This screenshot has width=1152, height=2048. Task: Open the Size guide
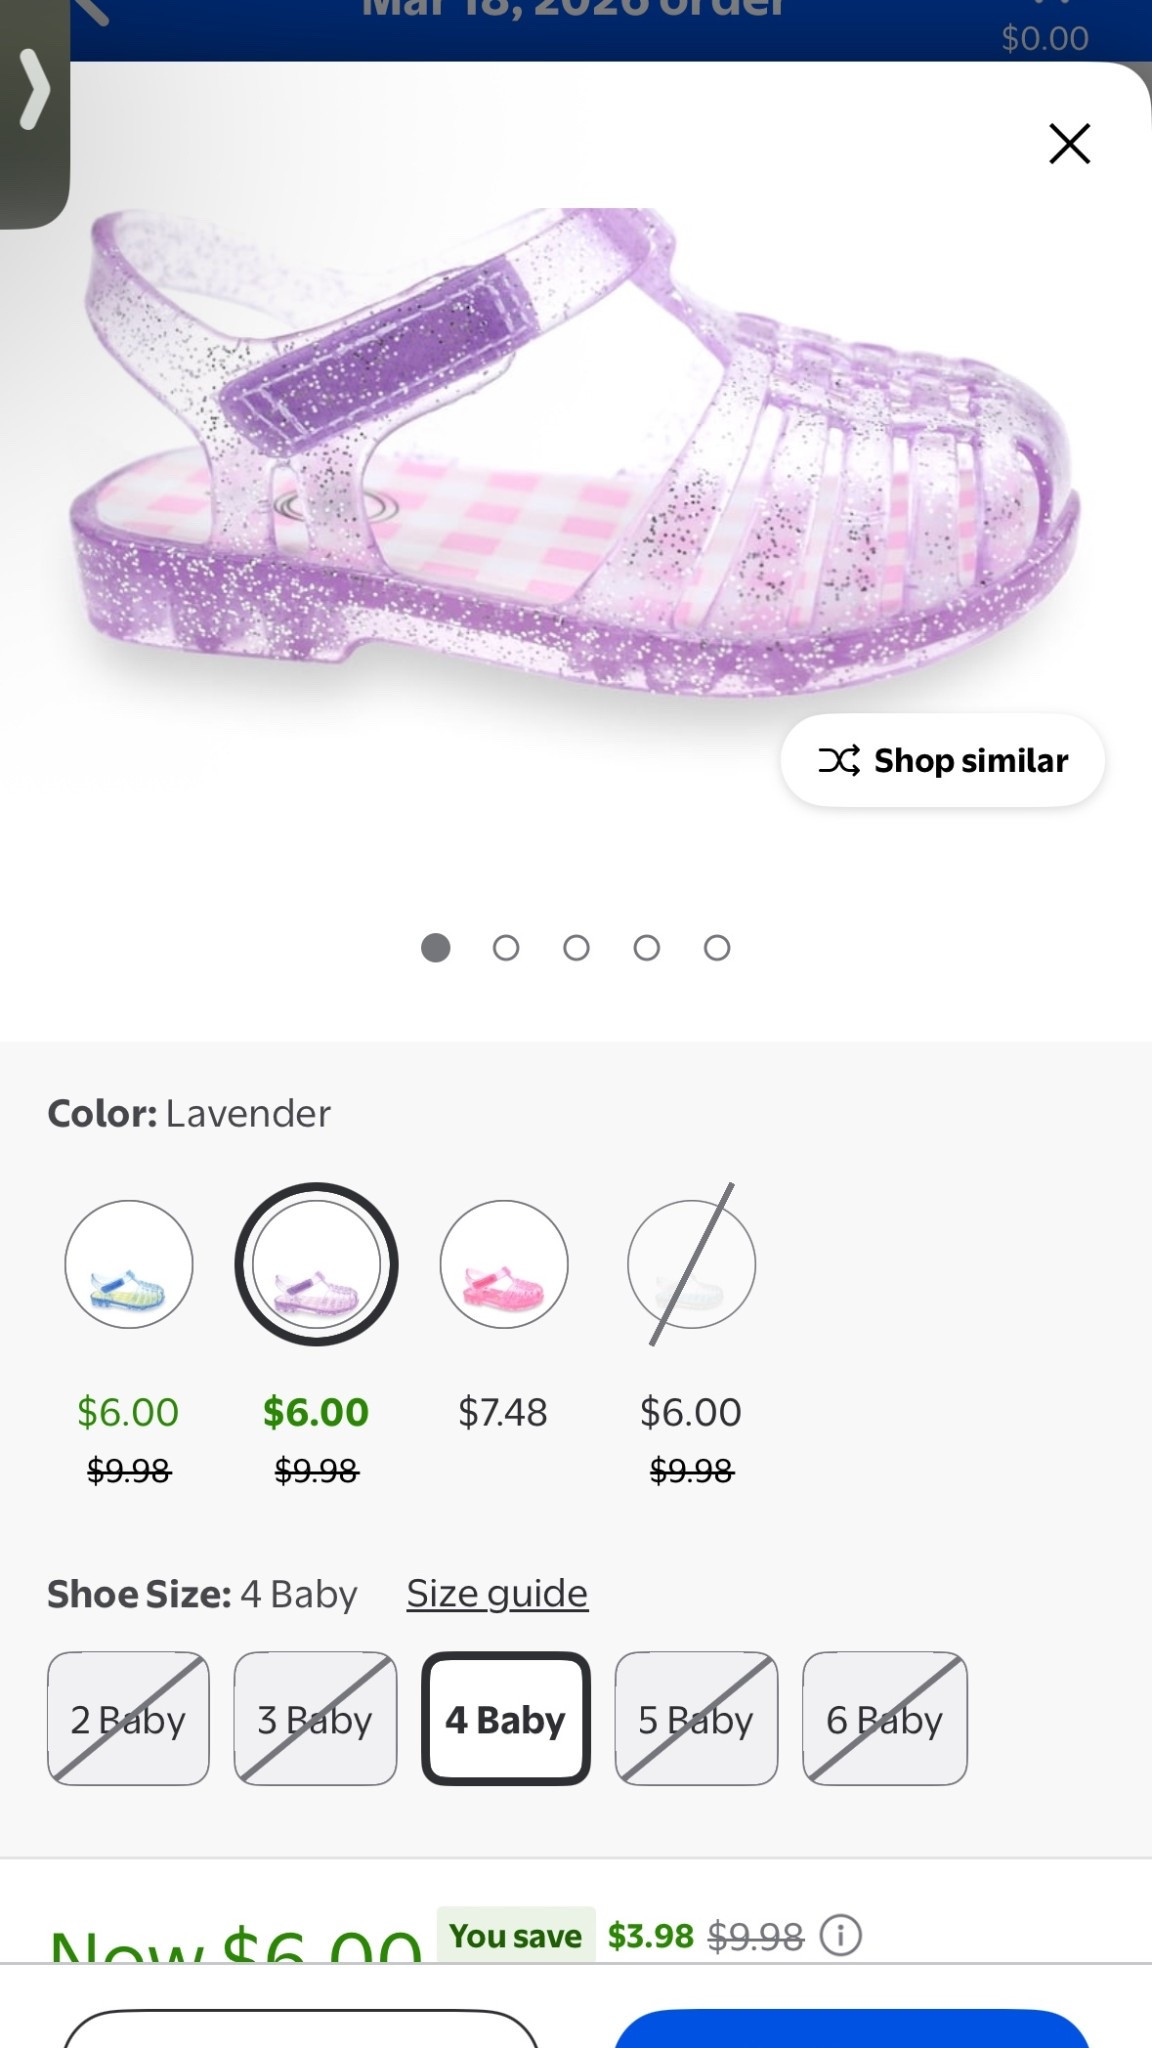496,1593
